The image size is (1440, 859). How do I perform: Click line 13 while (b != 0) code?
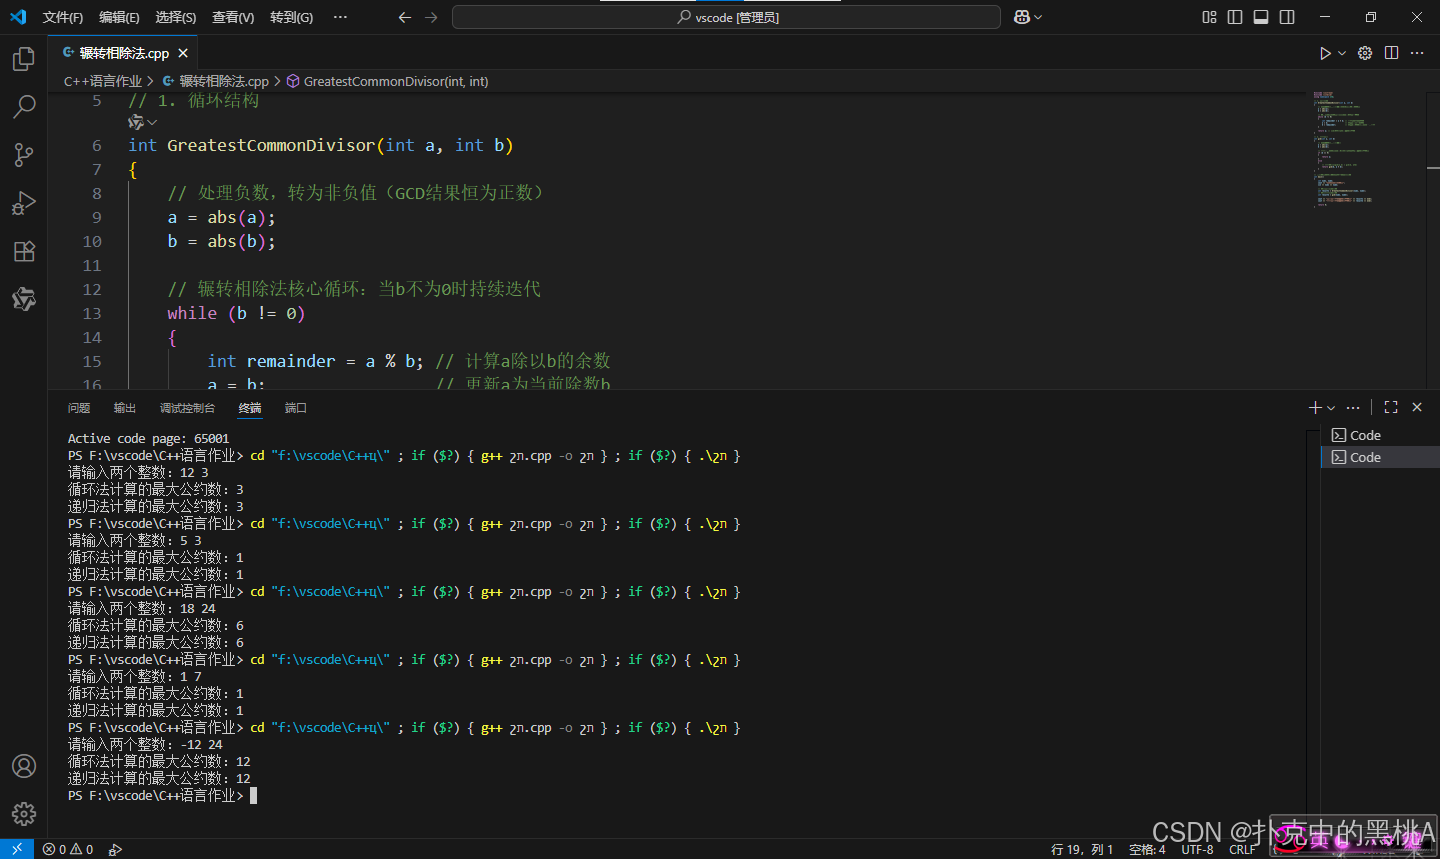[x=236, y=313]
